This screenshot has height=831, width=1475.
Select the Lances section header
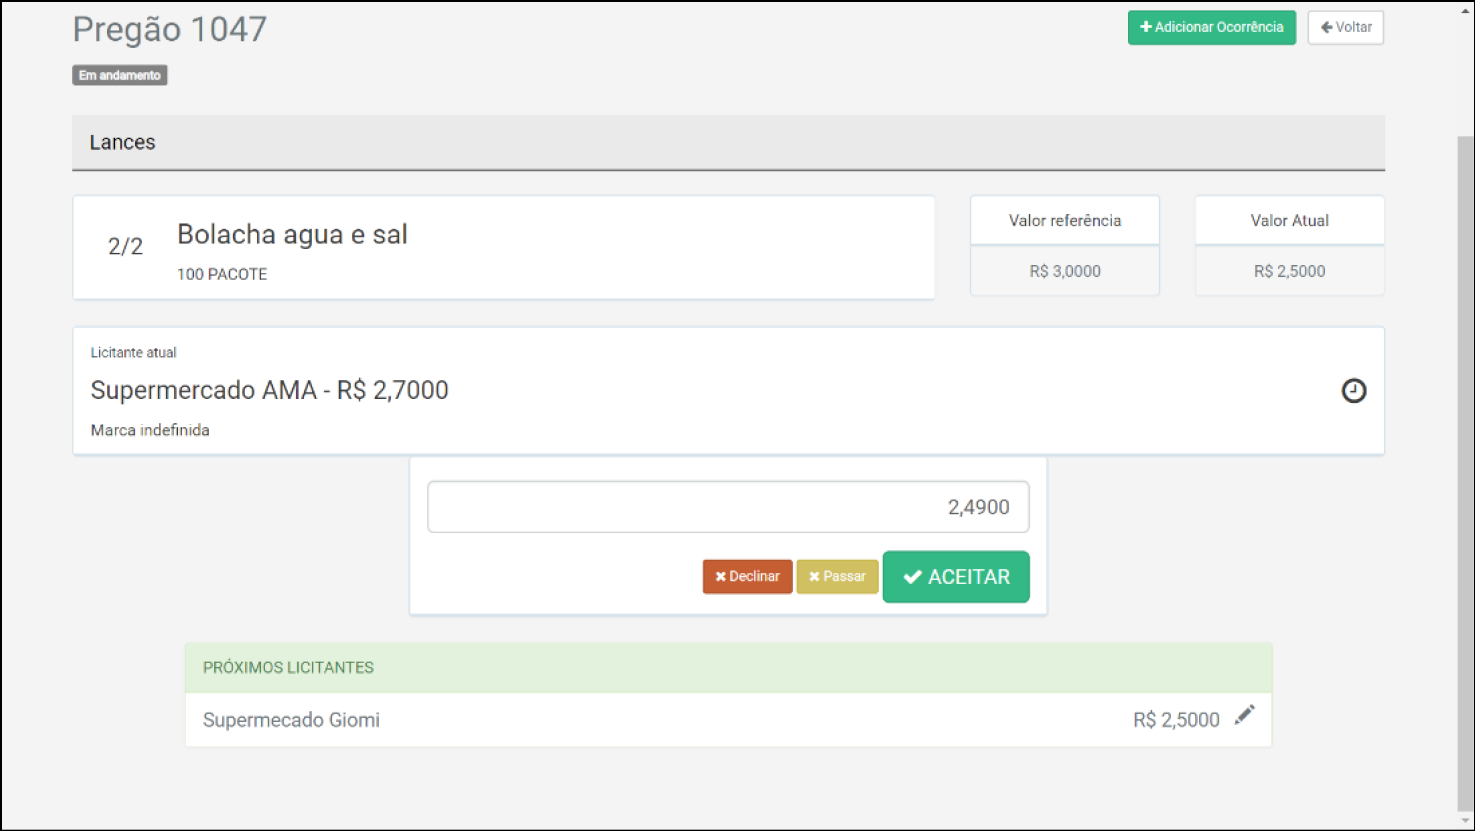(123, 143)
